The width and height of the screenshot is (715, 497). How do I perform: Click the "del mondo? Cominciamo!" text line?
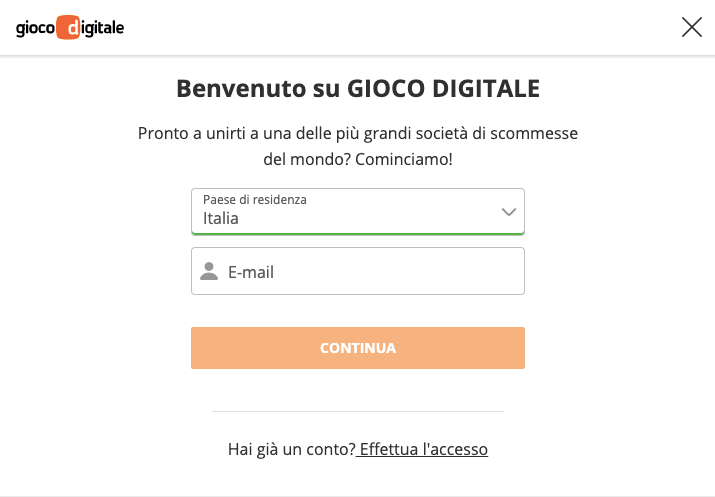tap(358, 159)
